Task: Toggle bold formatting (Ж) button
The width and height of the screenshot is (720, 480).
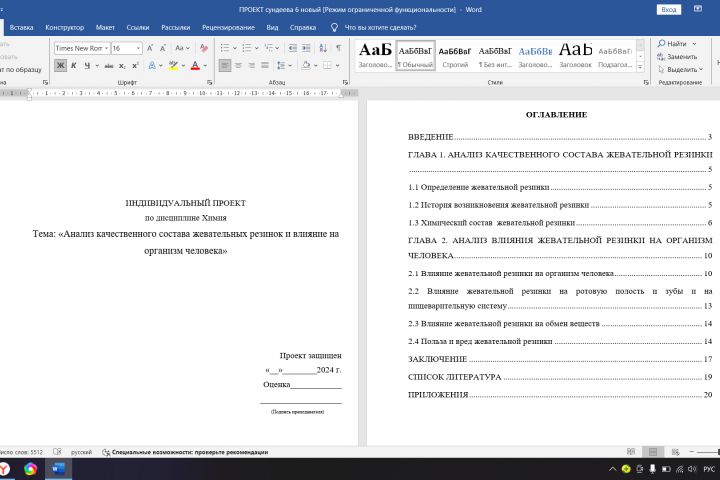Action: click(x=60, y=66)
